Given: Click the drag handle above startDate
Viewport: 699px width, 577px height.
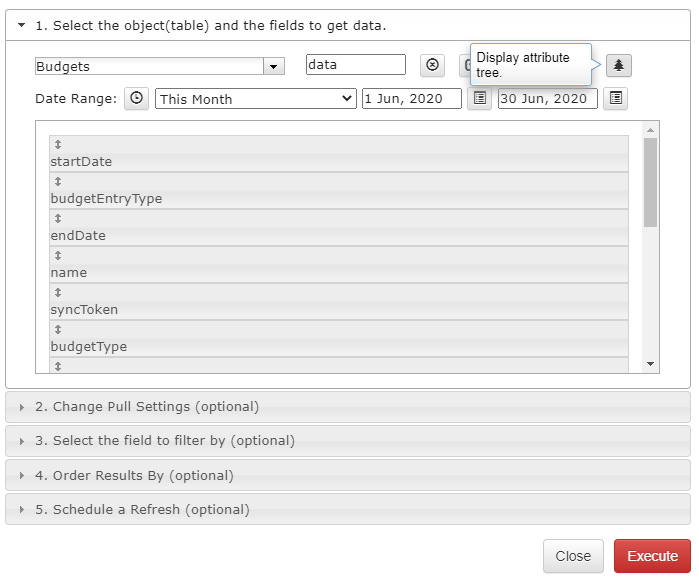Looking at the screenshot, I should click(x=57, y=145).
